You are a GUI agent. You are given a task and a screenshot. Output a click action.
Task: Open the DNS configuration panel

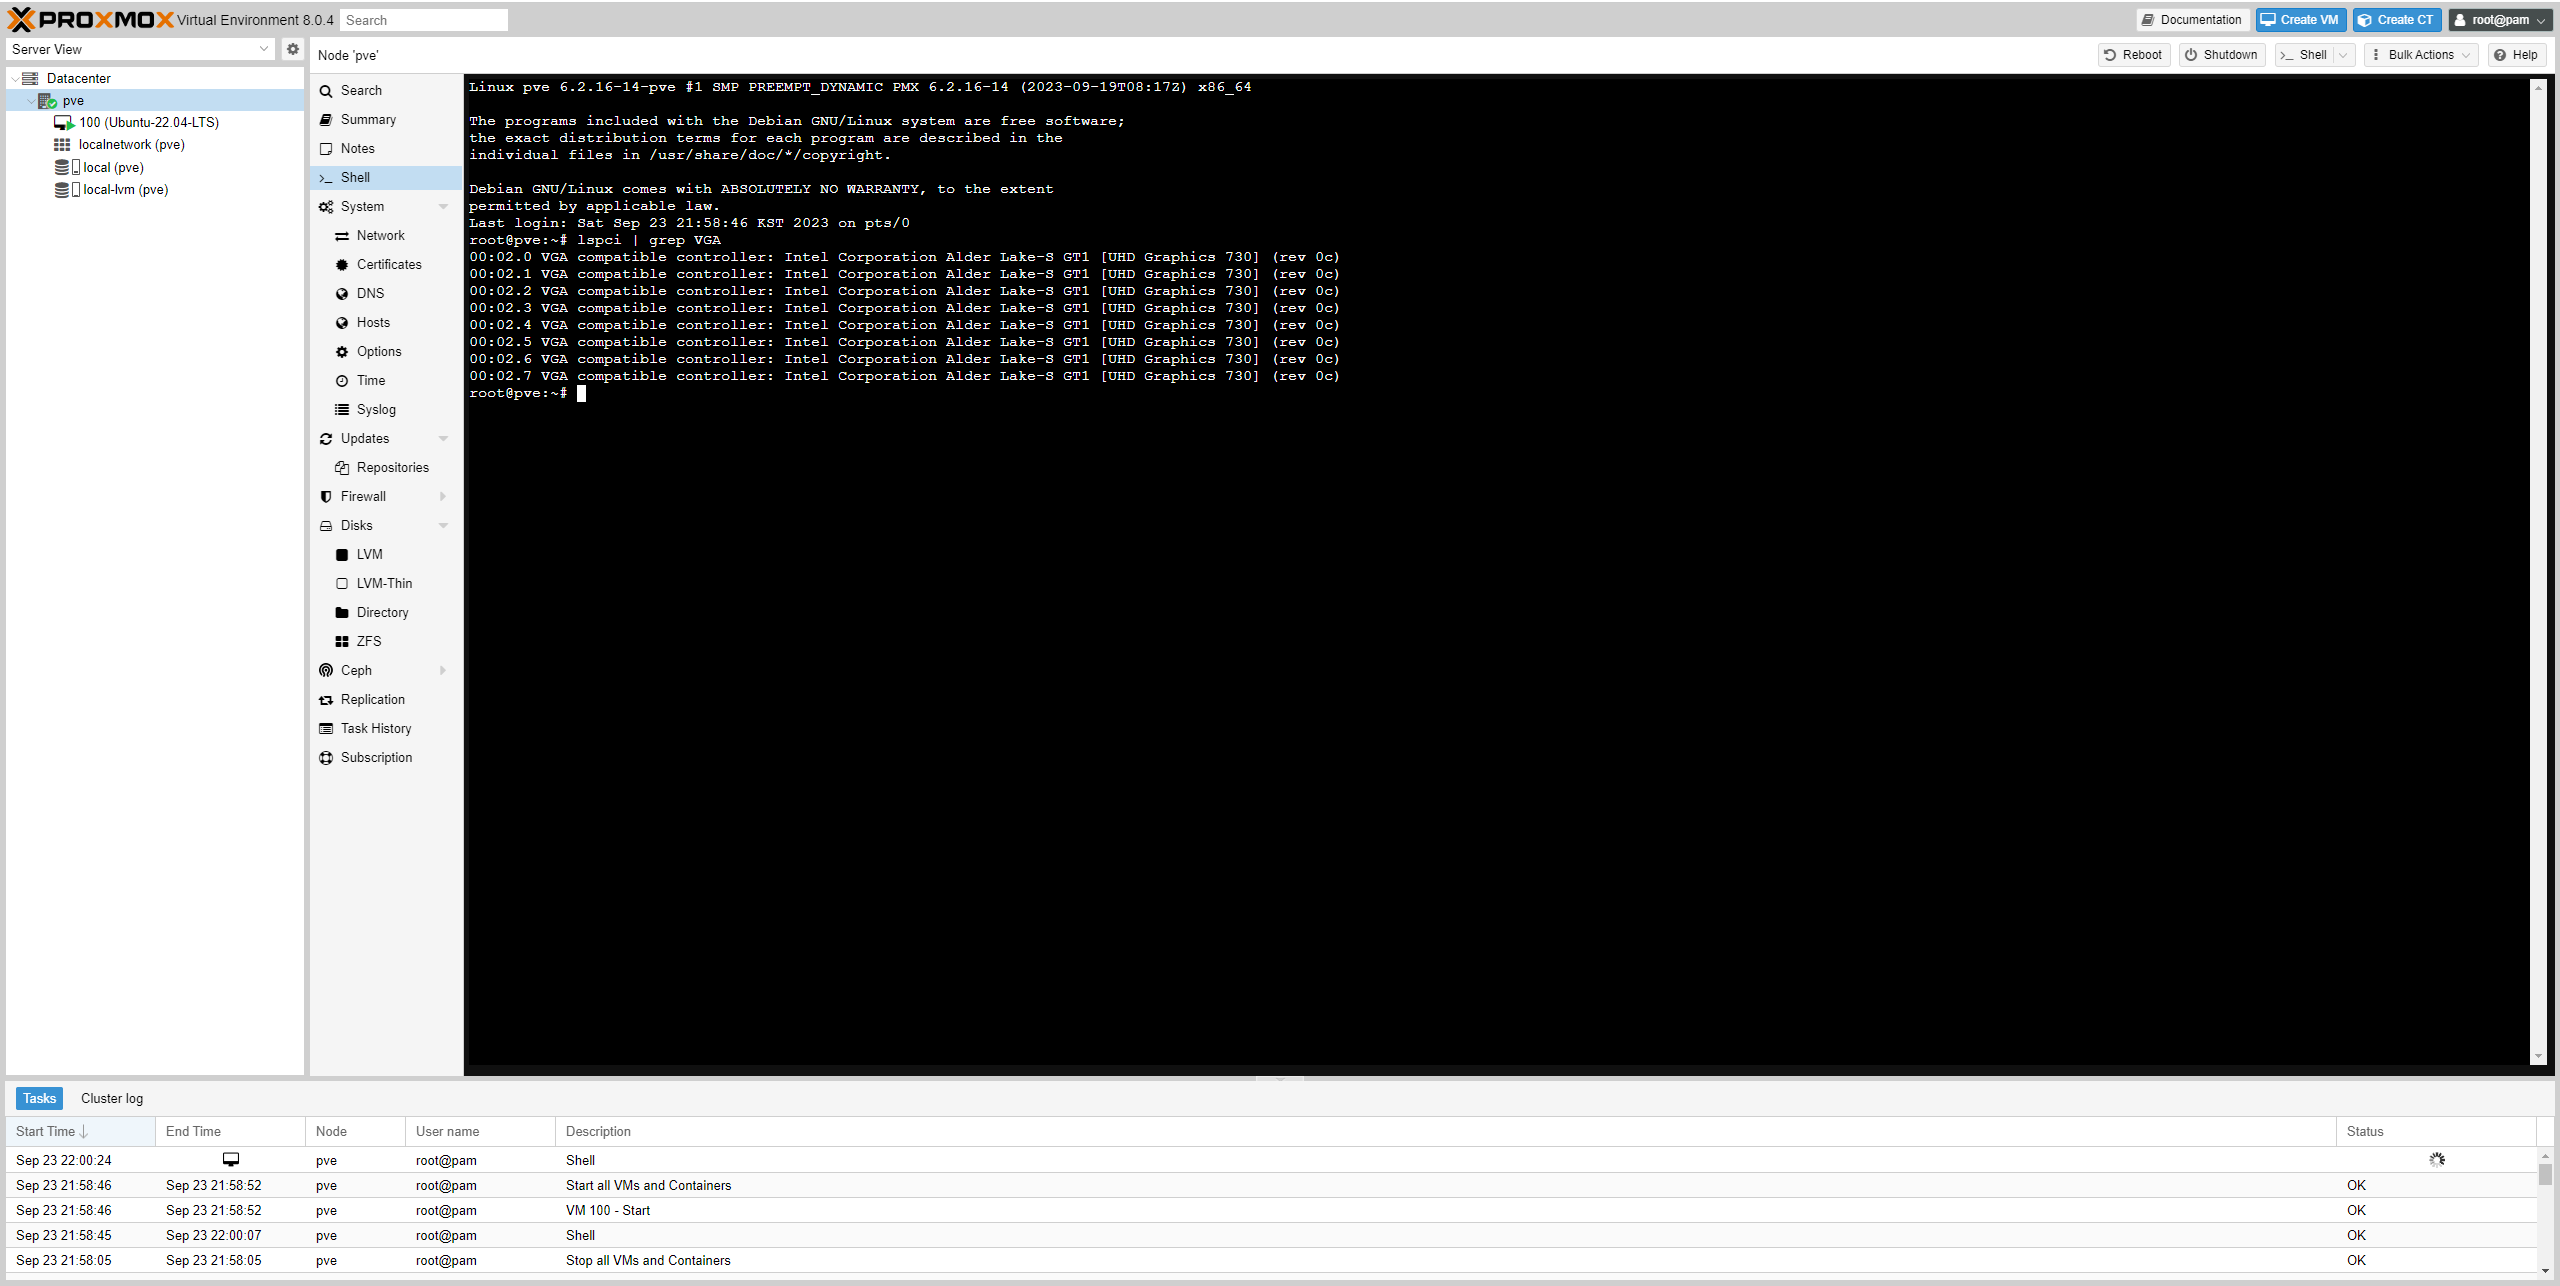369,293
